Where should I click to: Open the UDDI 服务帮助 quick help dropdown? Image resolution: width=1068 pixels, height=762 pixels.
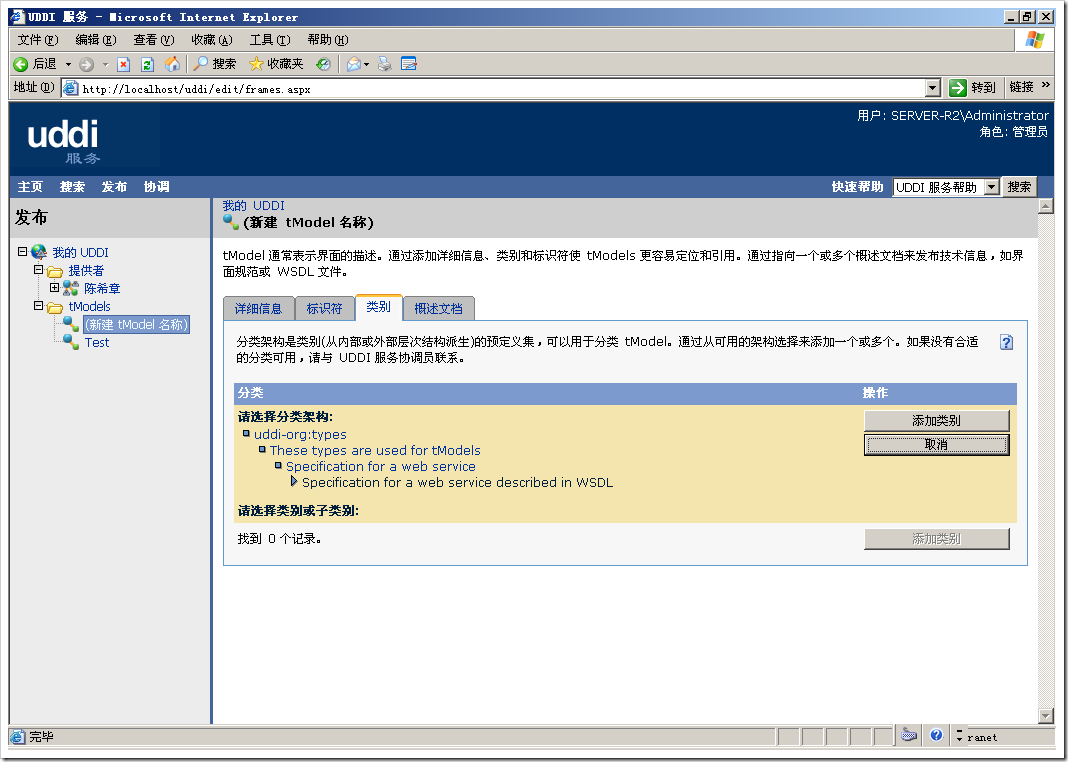click(992, 187)
